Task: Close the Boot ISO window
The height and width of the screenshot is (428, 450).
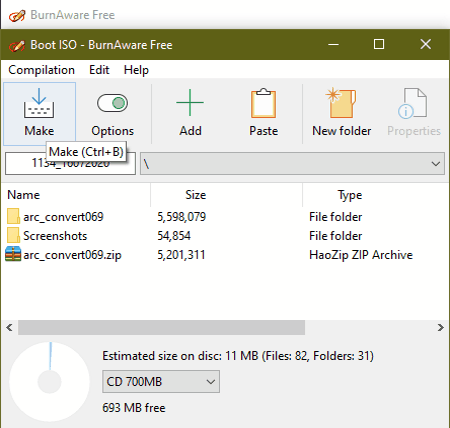Action: click(426, 44)
